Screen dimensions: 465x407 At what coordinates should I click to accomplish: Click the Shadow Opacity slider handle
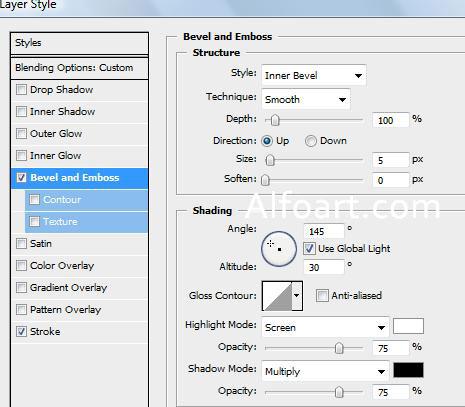[x=339, y=392]
